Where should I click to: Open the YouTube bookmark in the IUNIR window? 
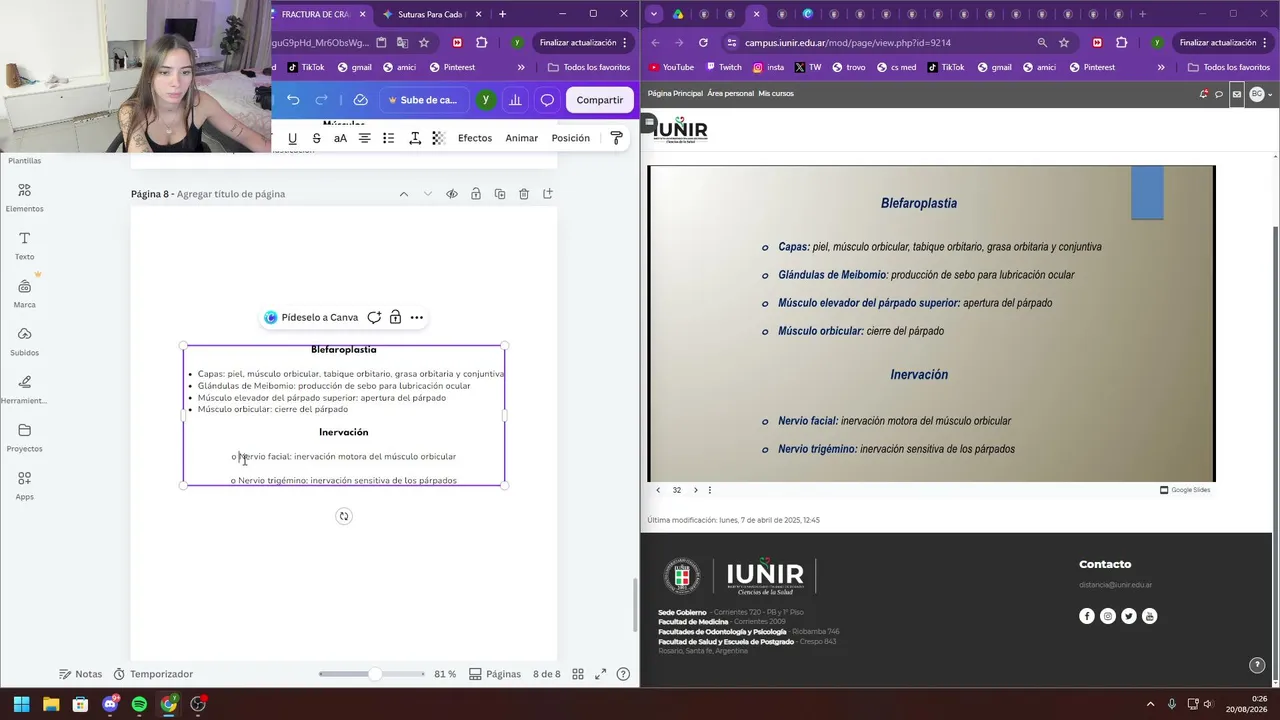(x=671, y=67)
